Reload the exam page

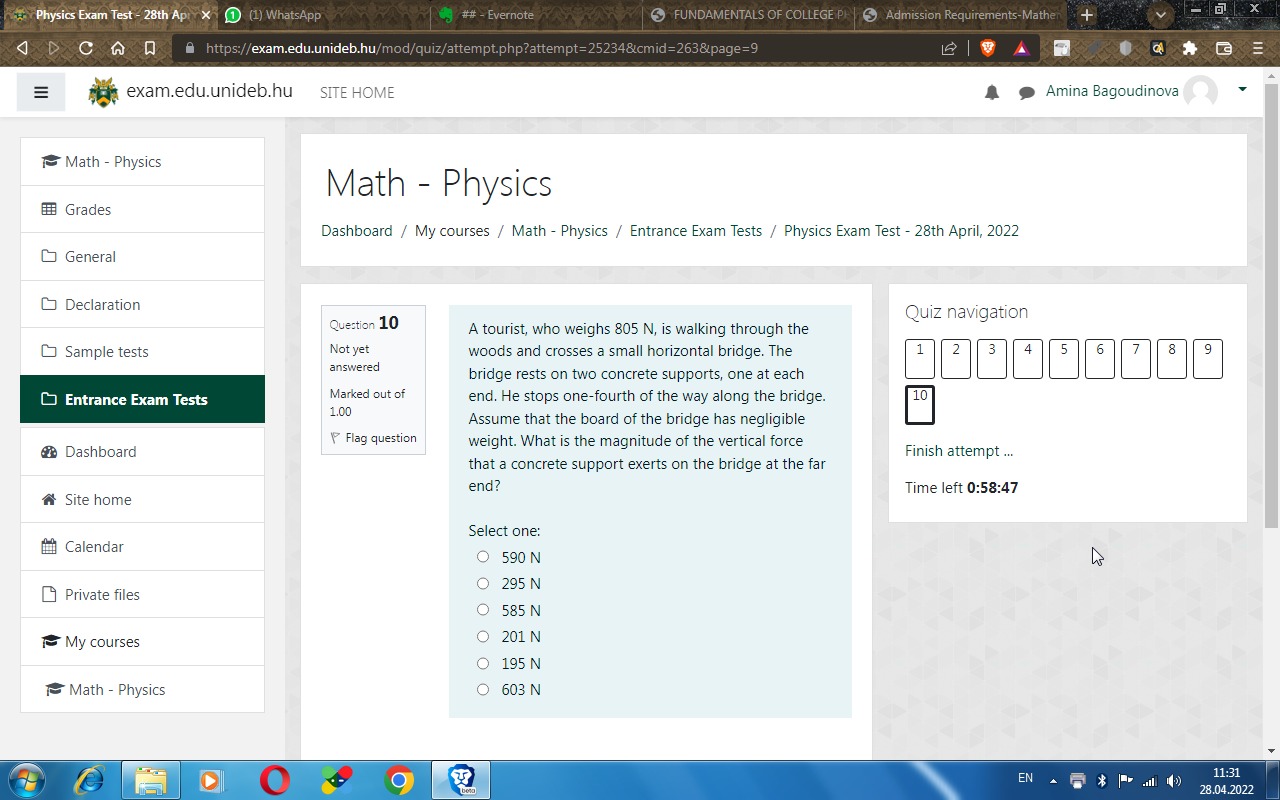point(86,48)
